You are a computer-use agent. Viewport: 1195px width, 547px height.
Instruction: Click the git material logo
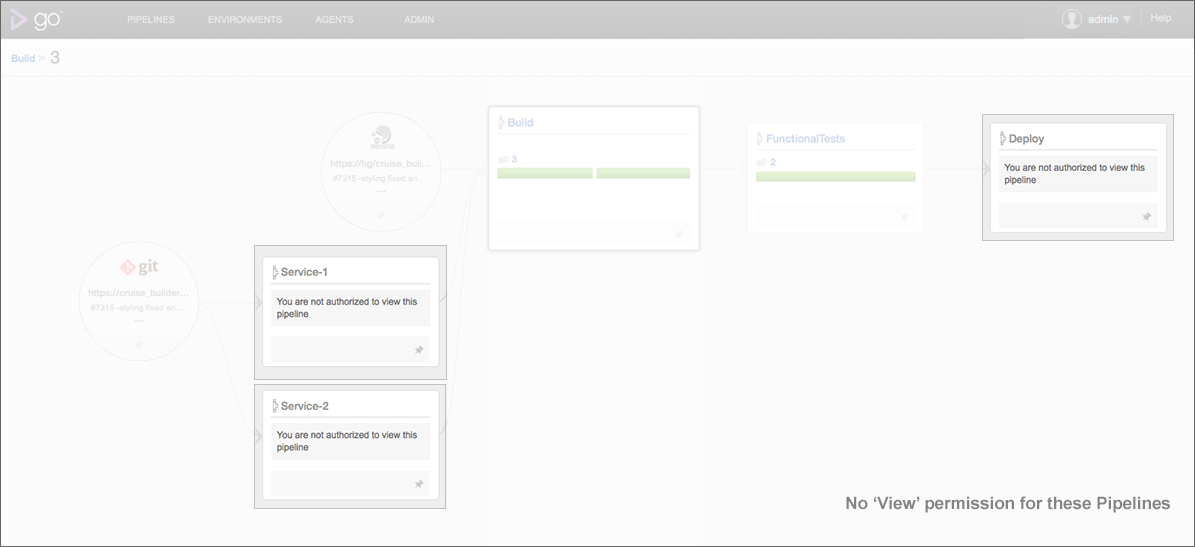[139, 267]
